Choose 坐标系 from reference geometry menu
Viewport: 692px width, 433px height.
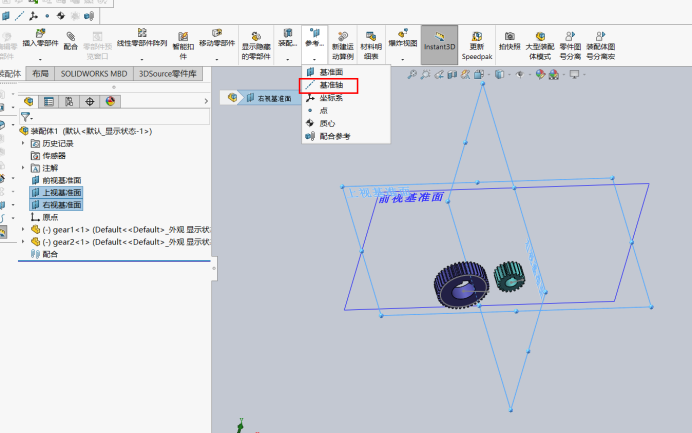pyautogui.click(x=346, y=98)
